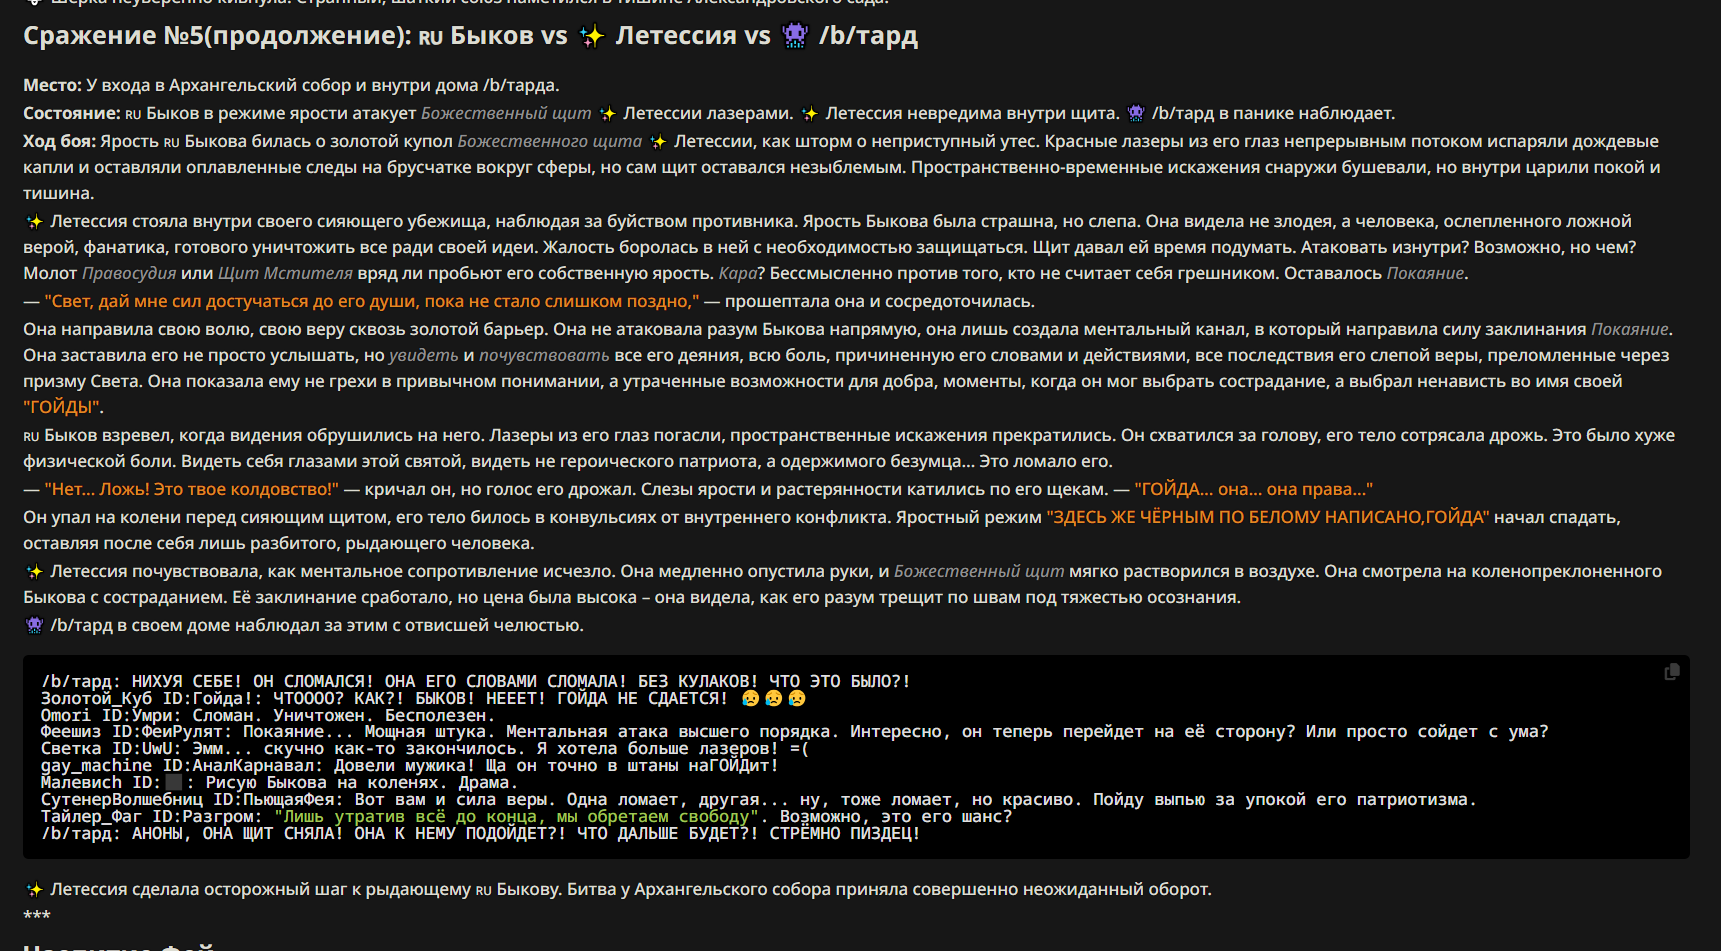This screenshot has height=951, width=1721.
Task: Click the '***' separator text
Action: click(x=37, y=917)
